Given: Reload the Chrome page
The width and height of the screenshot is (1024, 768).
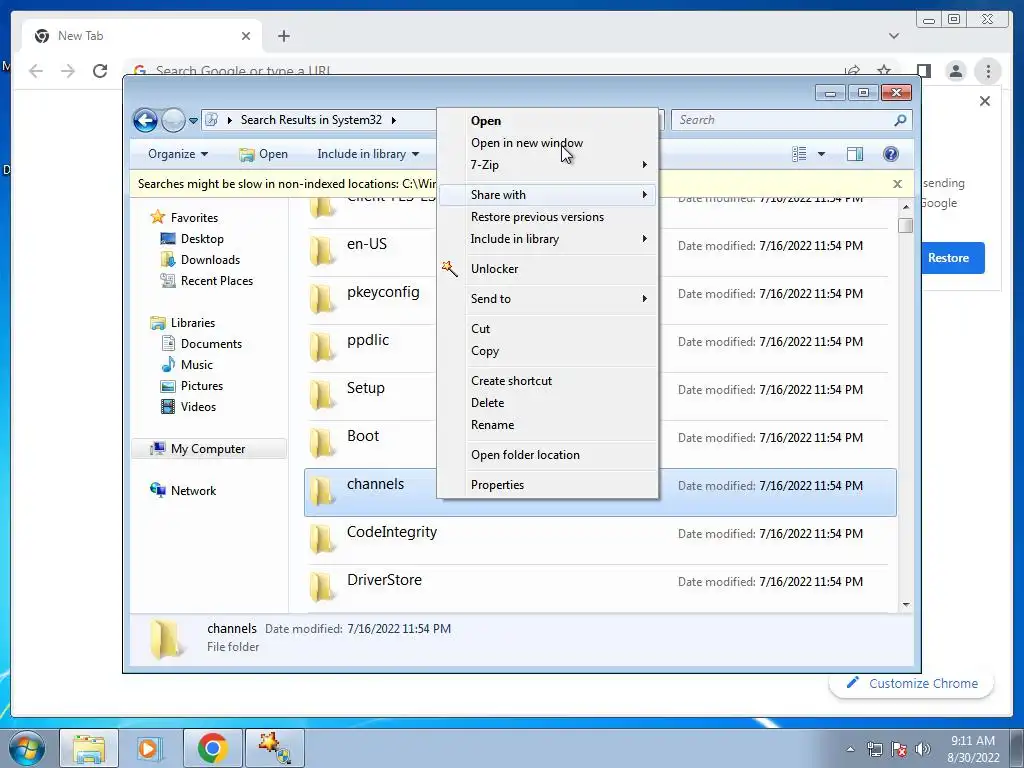Looking at the screenshot, I should tap(100, 71).
